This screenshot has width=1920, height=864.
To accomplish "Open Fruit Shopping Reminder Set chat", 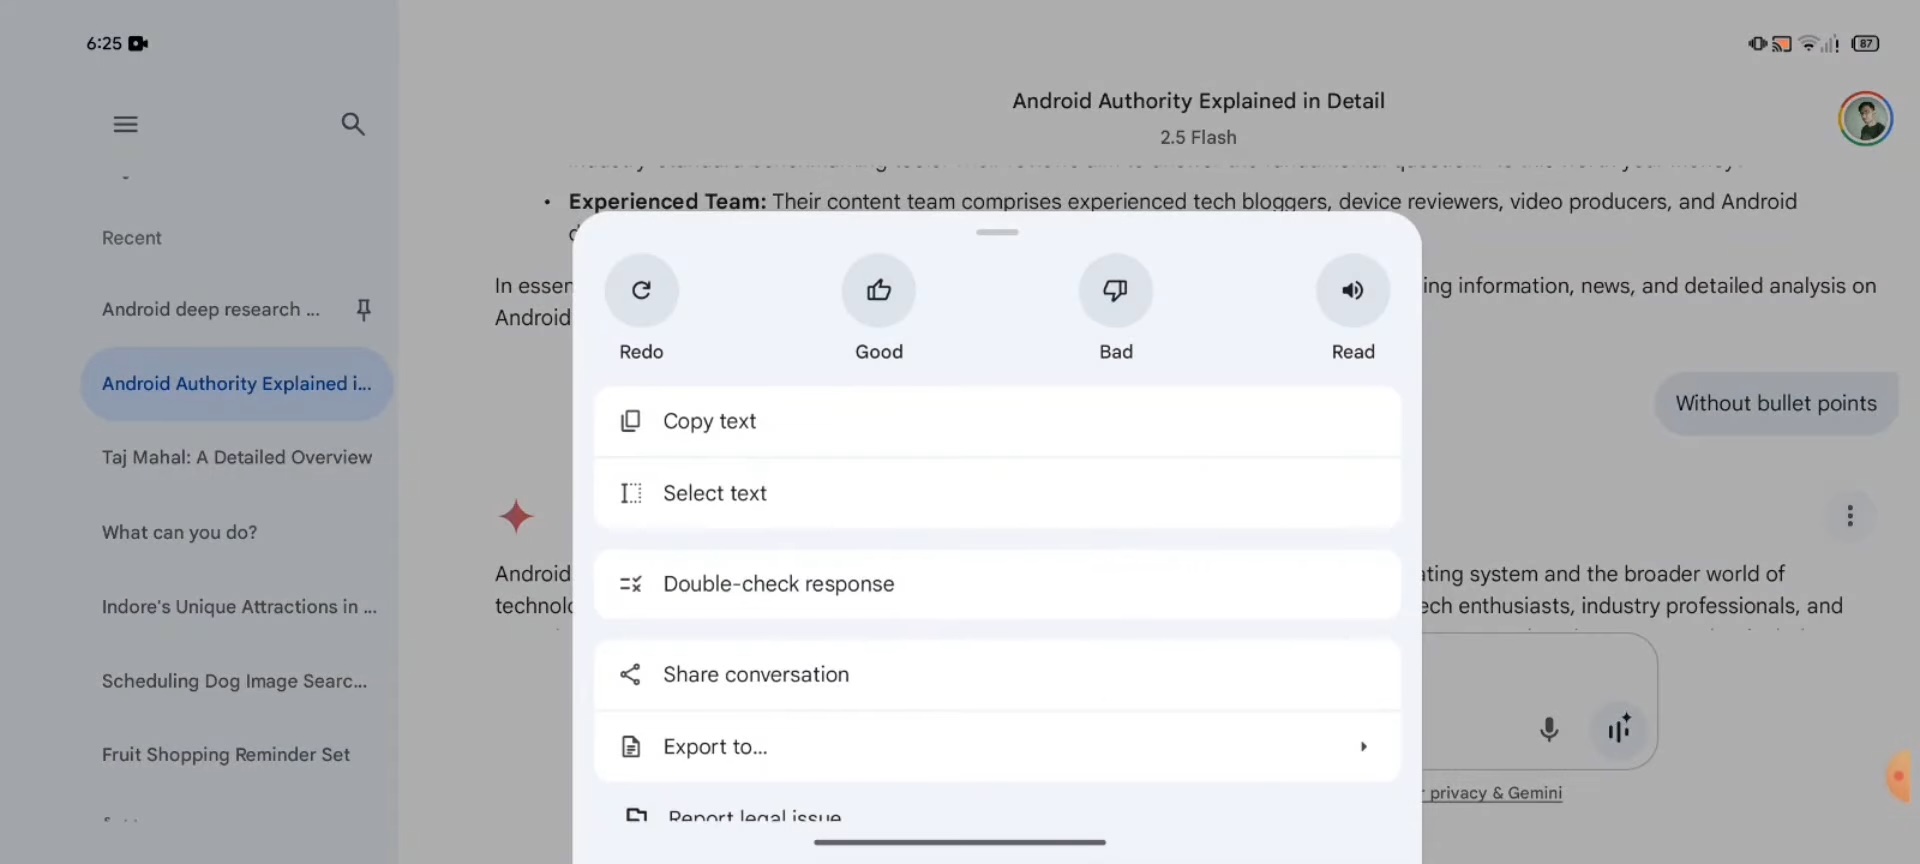I will 225,755.
